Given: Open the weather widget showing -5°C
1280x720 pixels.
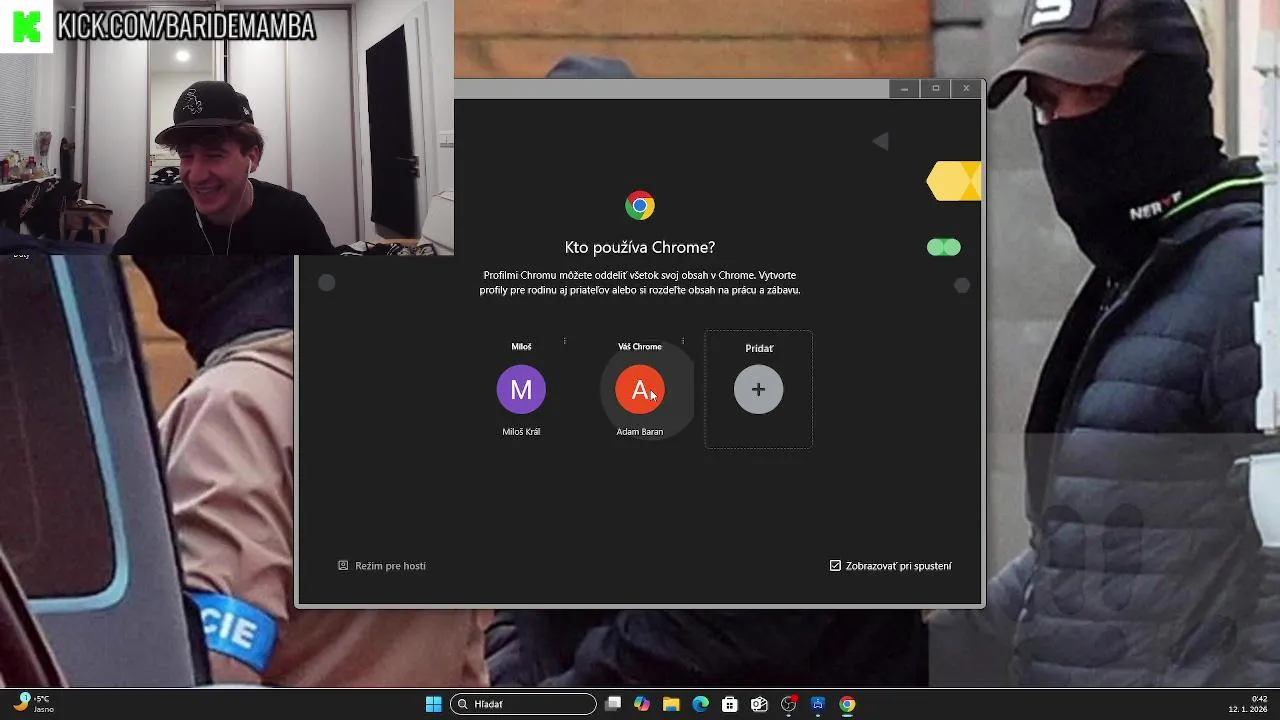Looking at the screenshot, I should (33, 704).
